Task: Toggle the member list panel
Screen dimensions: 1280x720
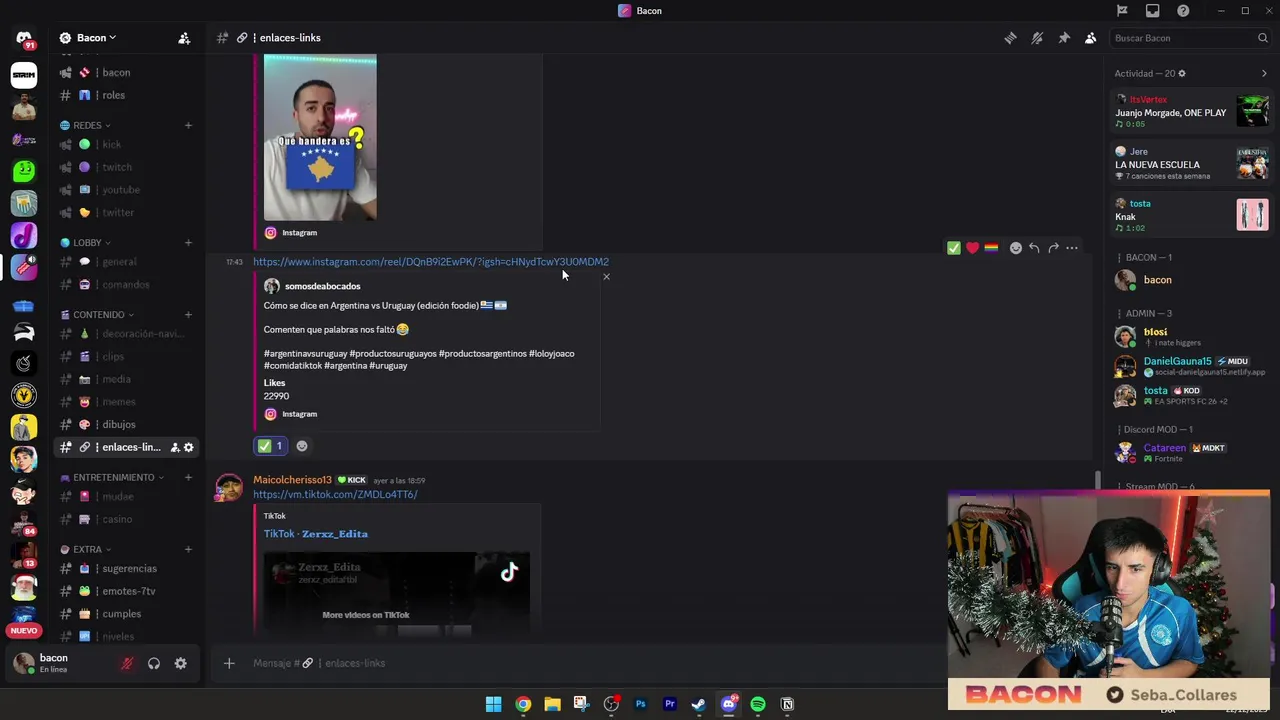Action: [1091, 38]
